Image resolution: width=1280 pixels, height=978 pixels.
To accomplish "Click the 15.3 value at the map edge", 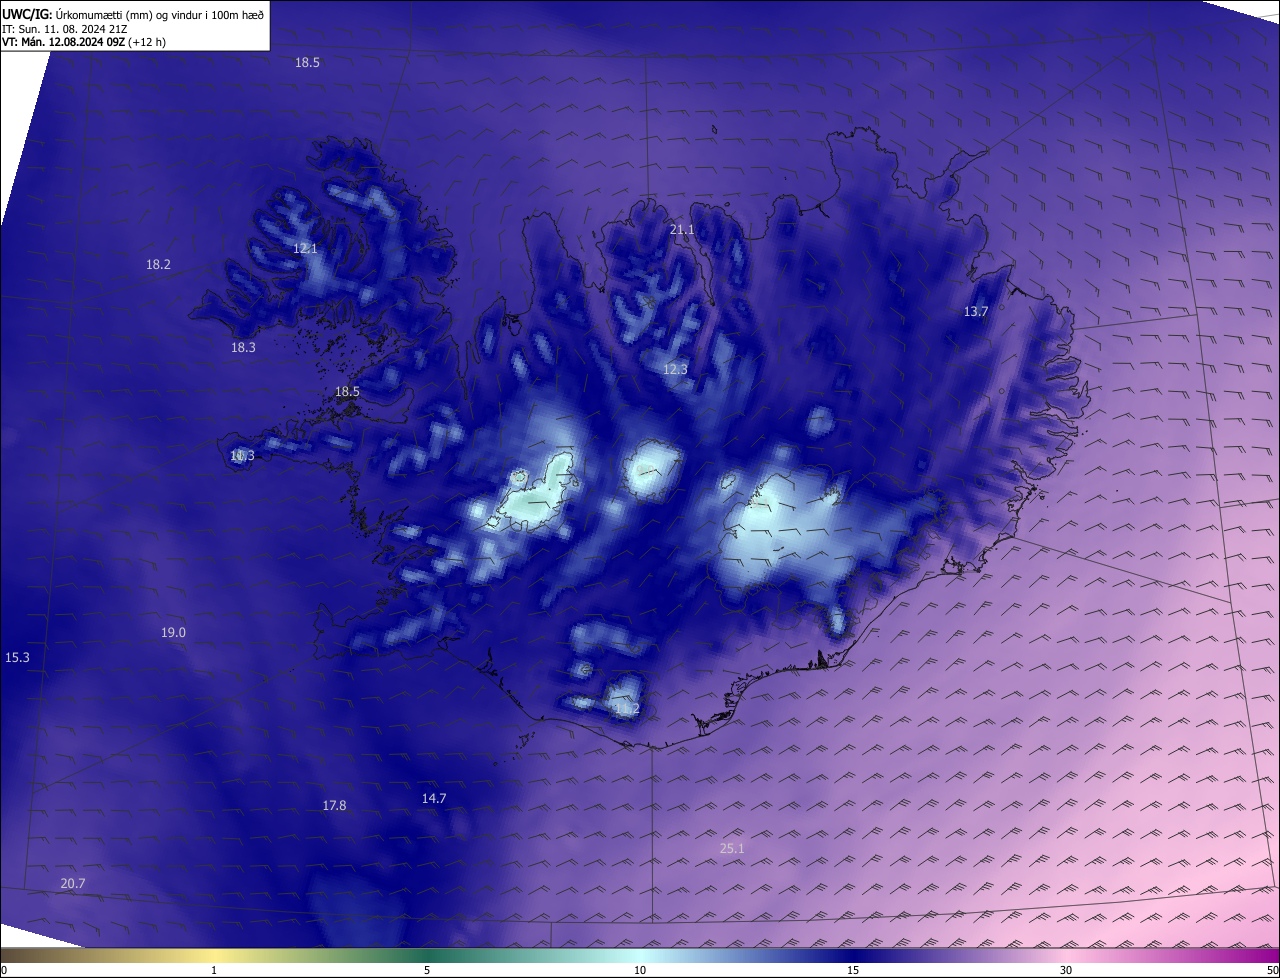I will 17,658.
